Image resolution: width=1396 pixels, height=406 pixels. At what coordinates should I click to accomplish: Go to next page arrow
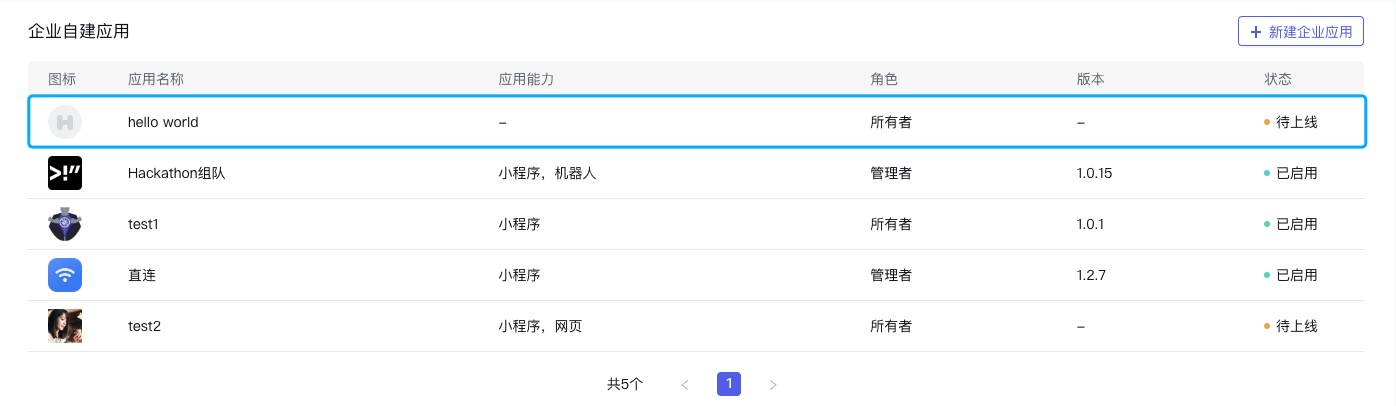(x=773, y=384)
